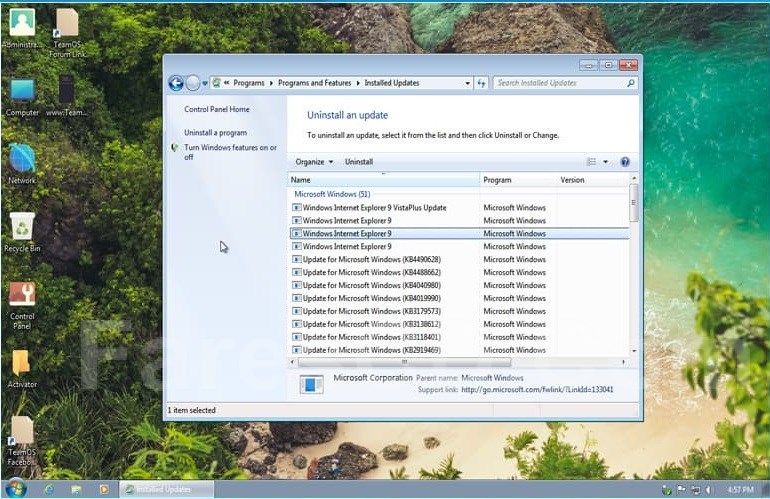Open the 4:57 PM taskbar clock
The height and width of the screenshot is (499, 770).
[x=740, y=490]
